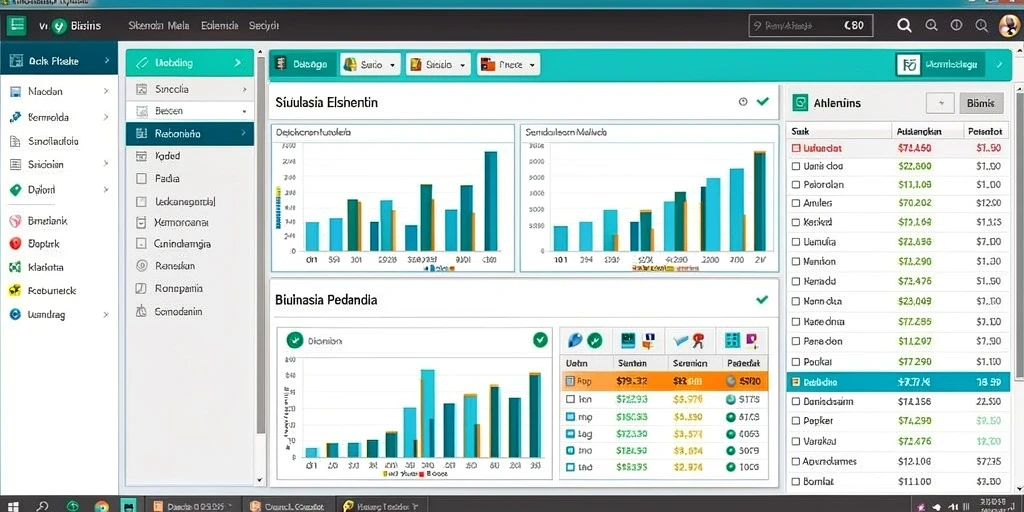This screenshot has height=512, width=1024.
Task: Expand the Macdan sidebar chevron
Action: click(106, 91)
